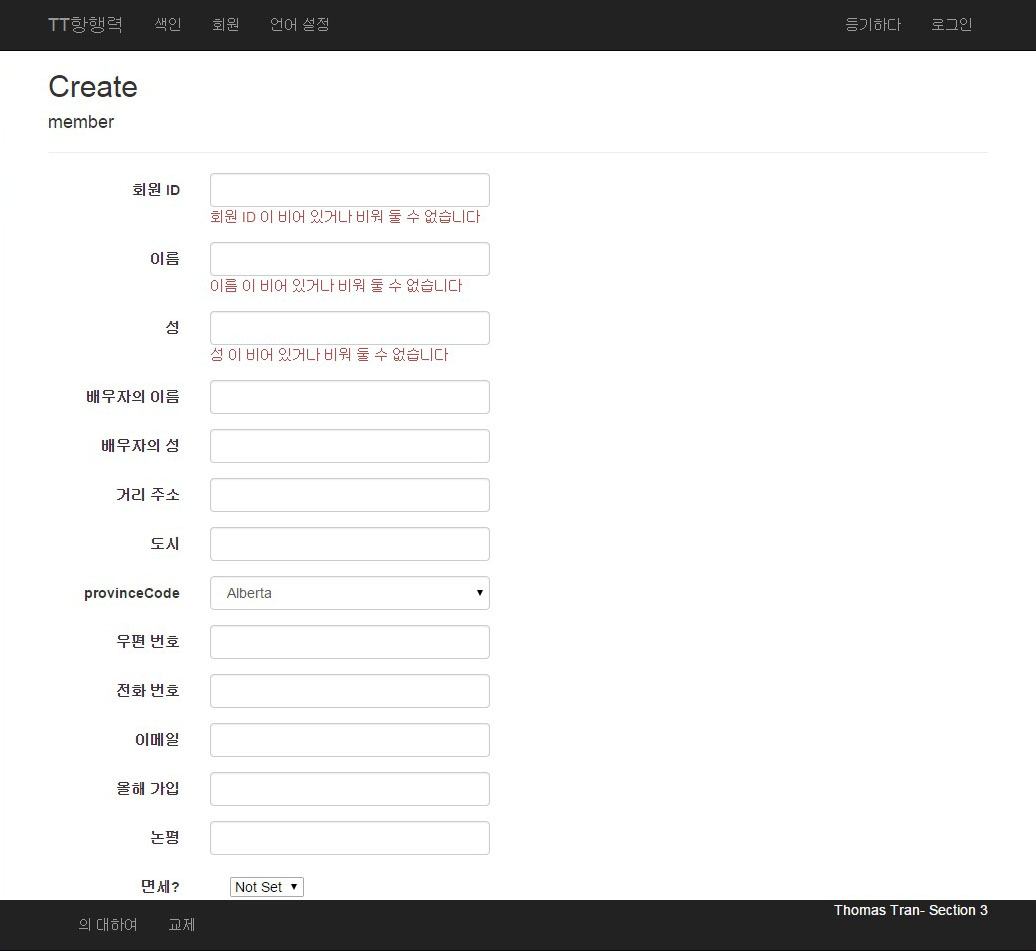Click the 의 대하여 footer link
The height and width of the screenshot is (951, 1036).
pyautogui.click(x=108, y=925)
